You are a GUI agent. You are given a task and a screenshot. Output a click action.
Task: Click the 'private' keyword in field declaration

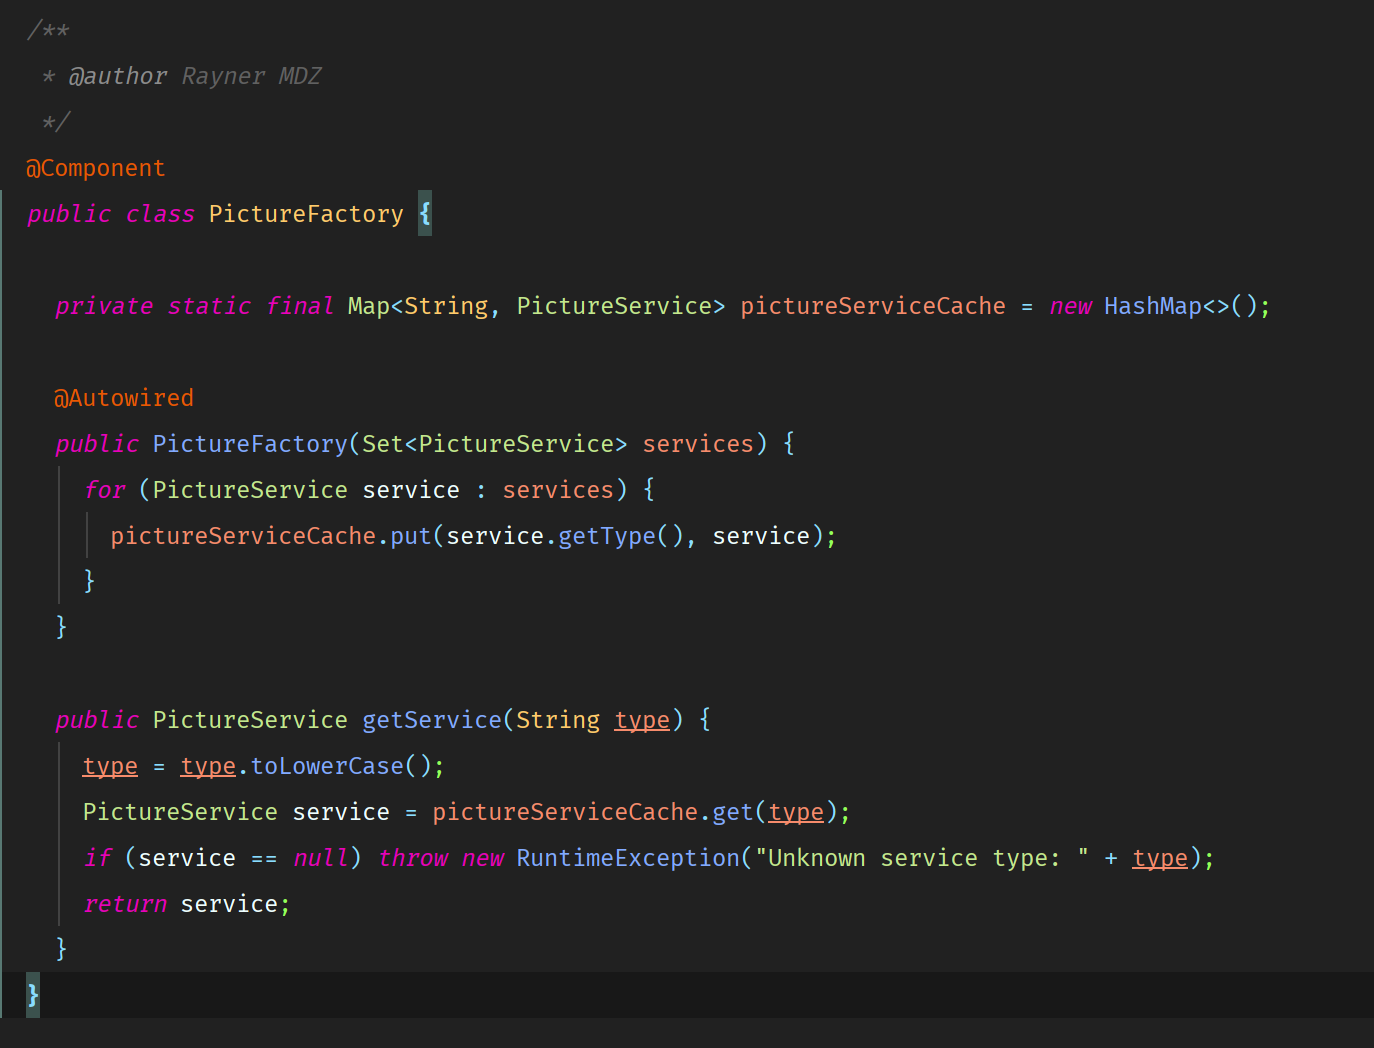tap(104, 306)
